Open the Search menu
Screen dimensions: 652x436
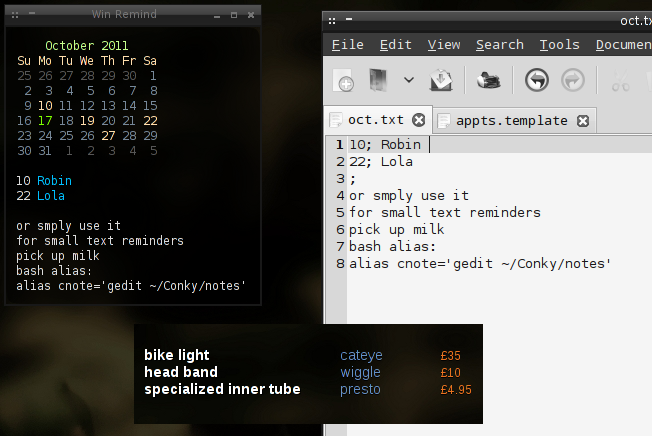click(x=500, y=44)
